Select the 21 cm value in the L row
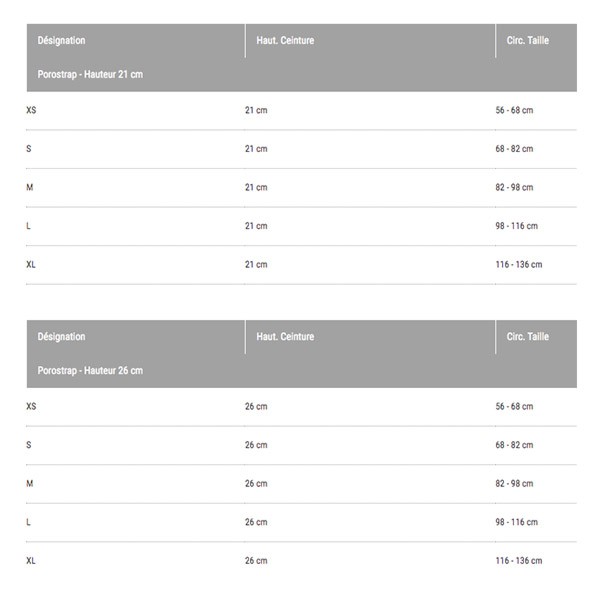This screenshot has width=600, height=600. tap(256, 226)
